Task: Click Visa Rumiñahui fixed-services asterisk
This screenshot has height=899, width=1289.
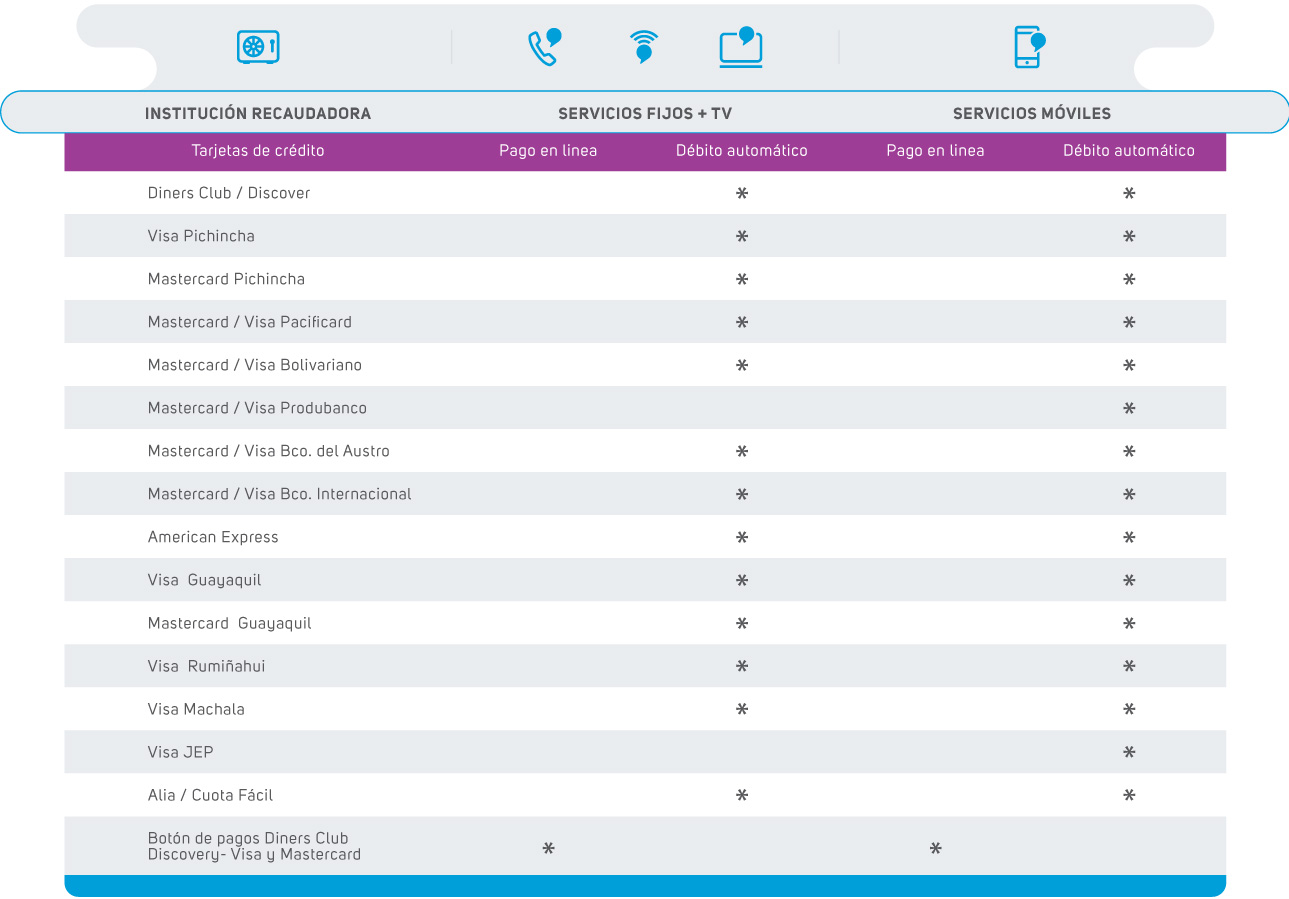Action: [742, 667]
